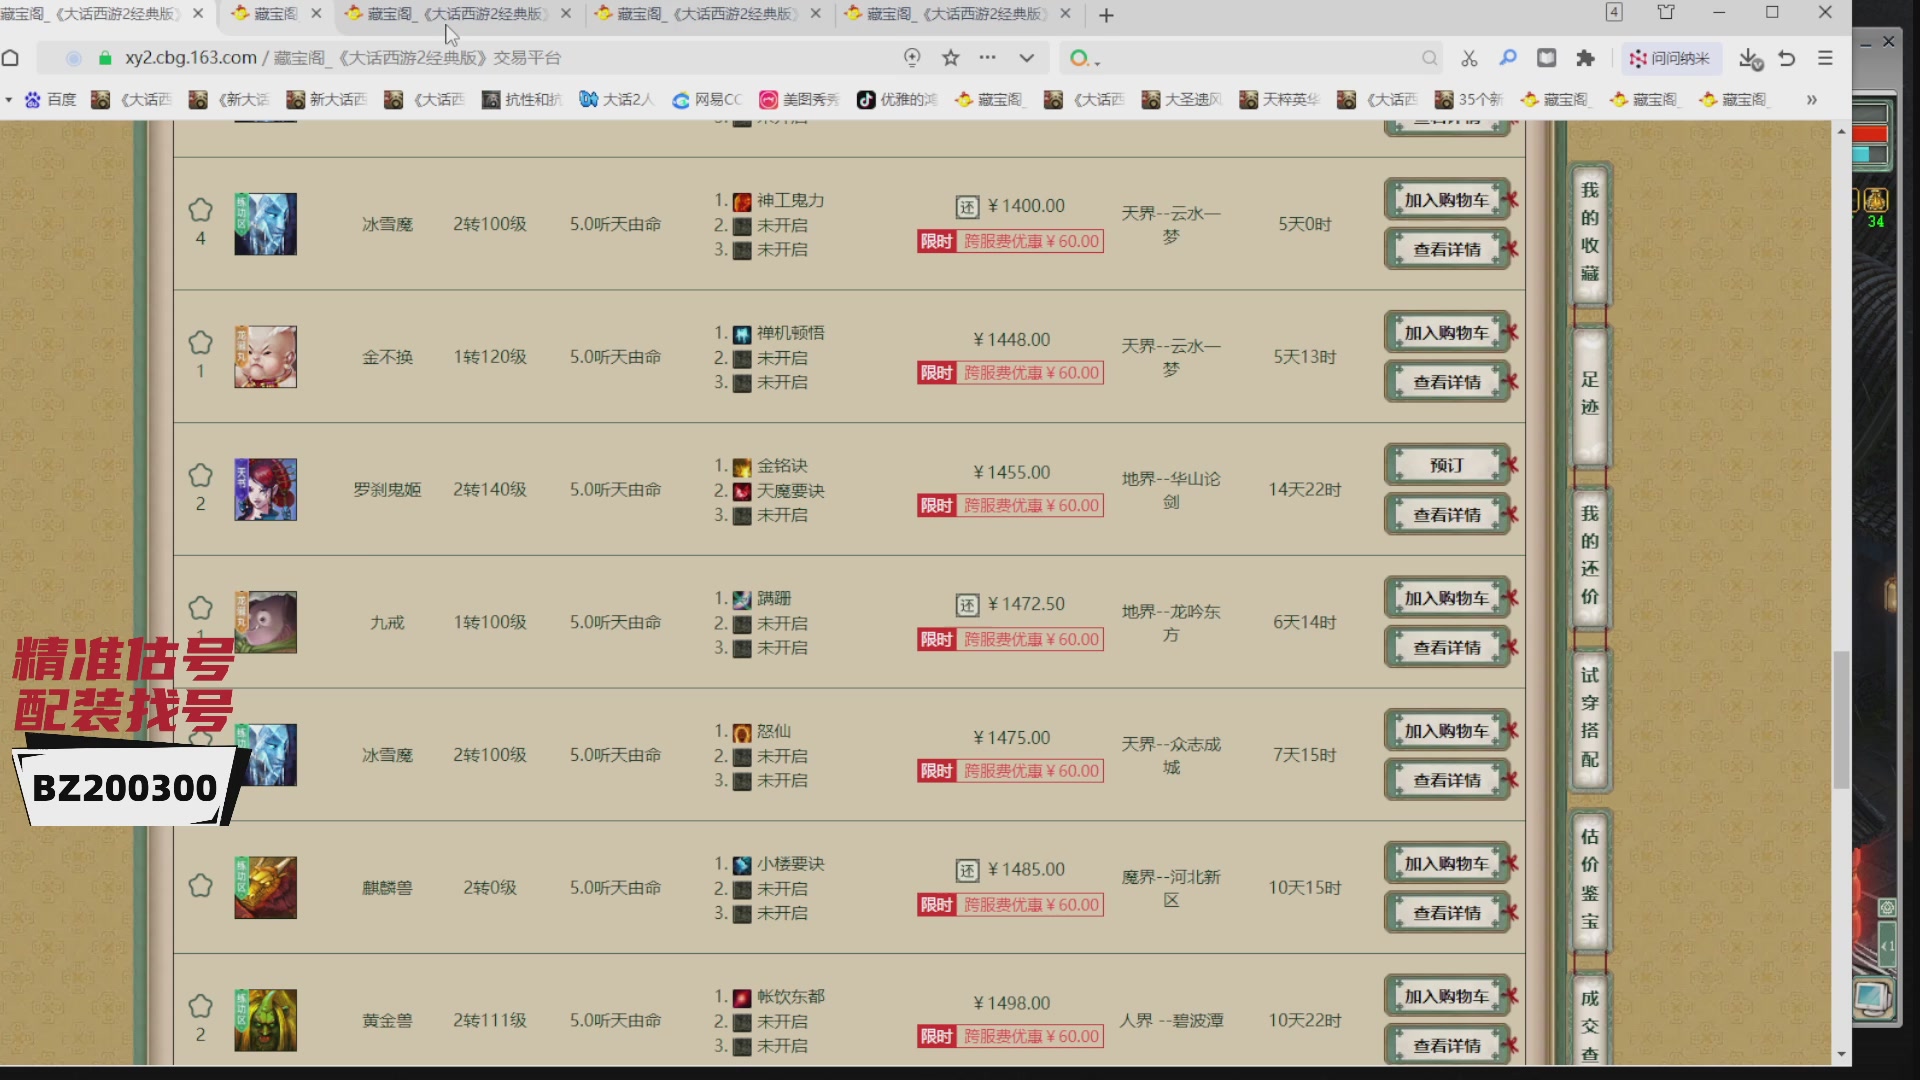Toggle favorite star on 麒麟兽 listing
The width and height of the screenshot is (1920, 1080).
(200, 886)
